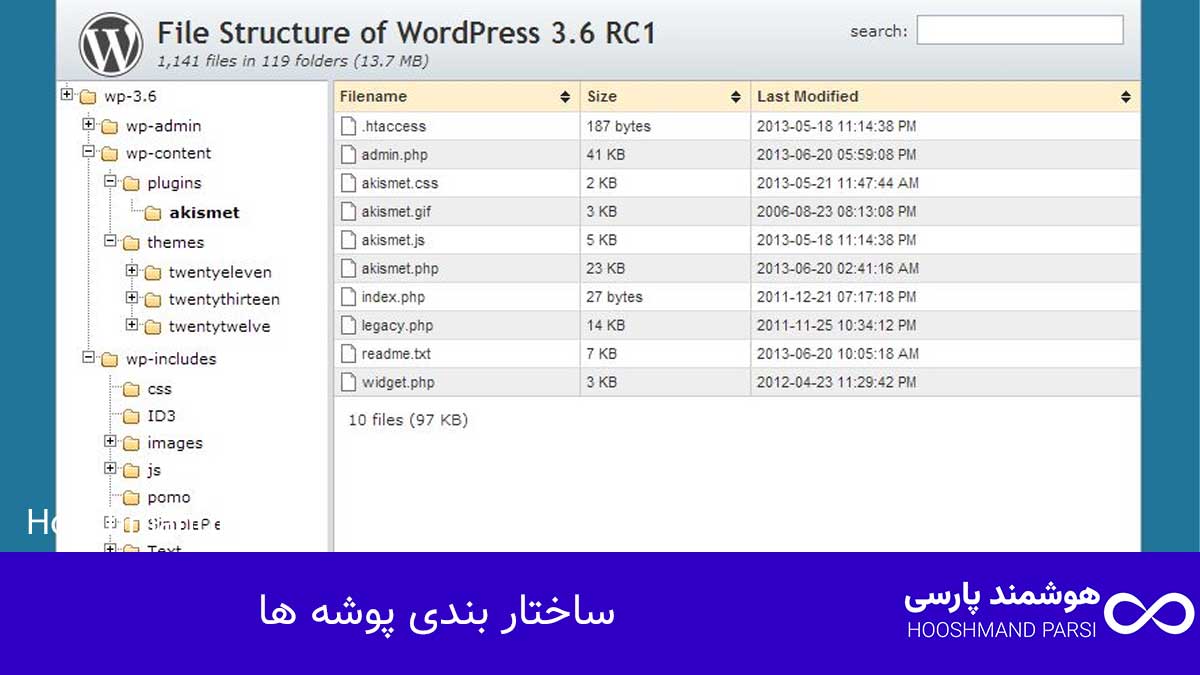1200x675 pixels.
Task: Click the widget.php filename
Action: (x=398, y=382)
